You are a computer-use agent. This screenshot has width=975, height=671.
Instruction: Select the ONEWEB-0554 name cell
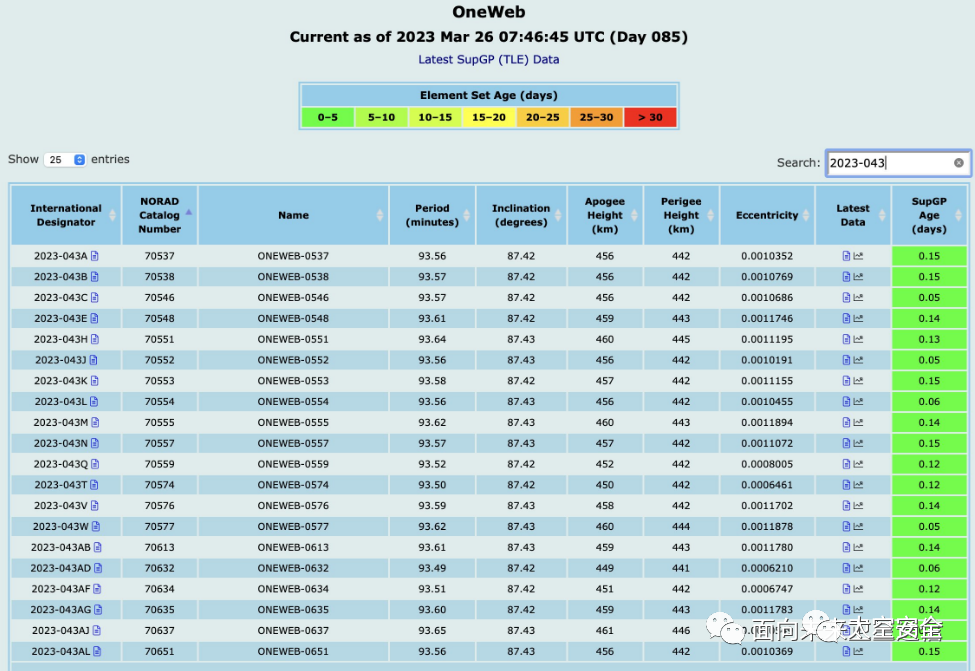point(293,402)
